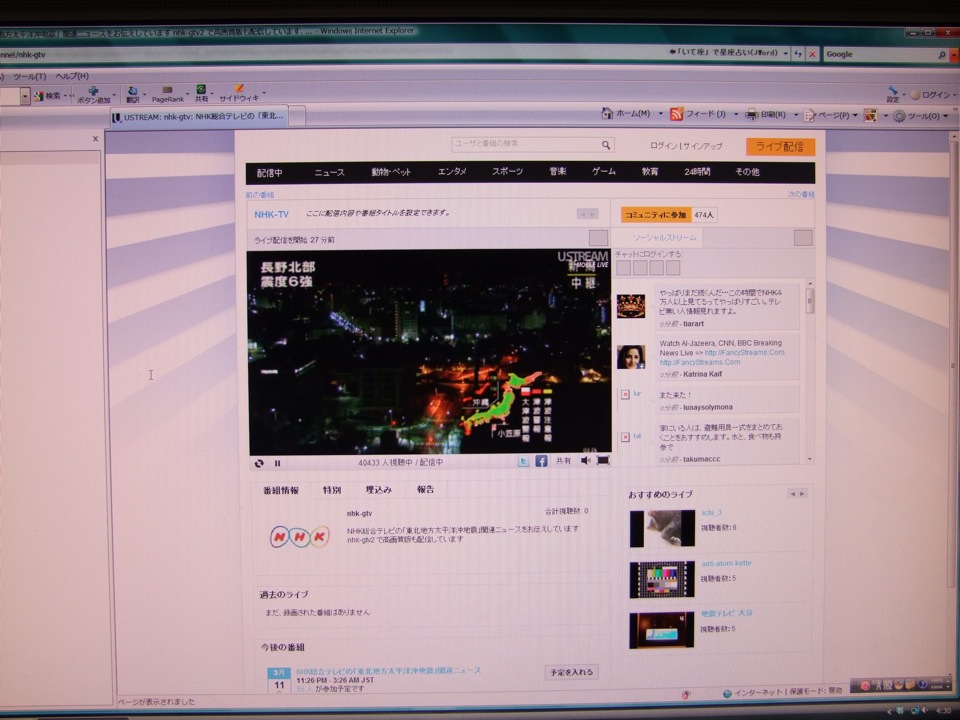Open the address bar history dropdown arrow
960x720 pixels.
[786, 53]
